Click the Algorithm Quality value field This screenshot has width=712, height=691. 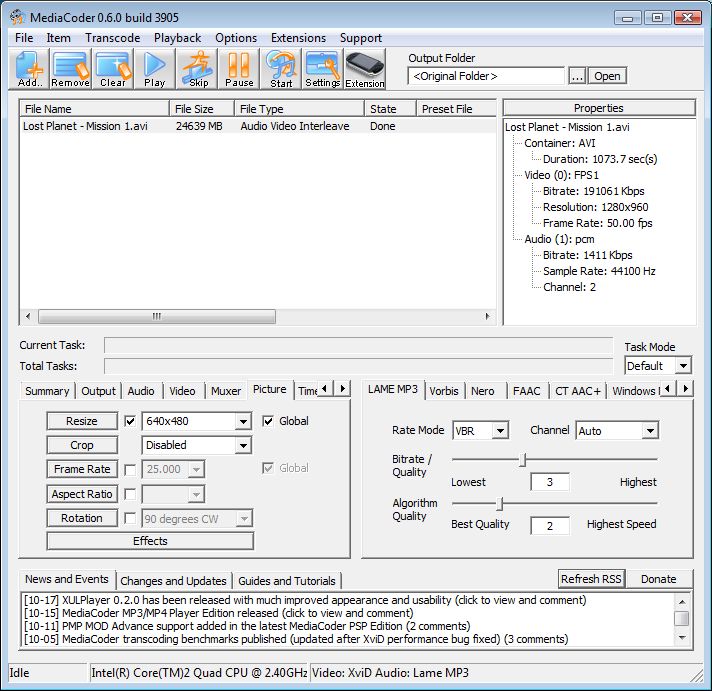point(549,526)
